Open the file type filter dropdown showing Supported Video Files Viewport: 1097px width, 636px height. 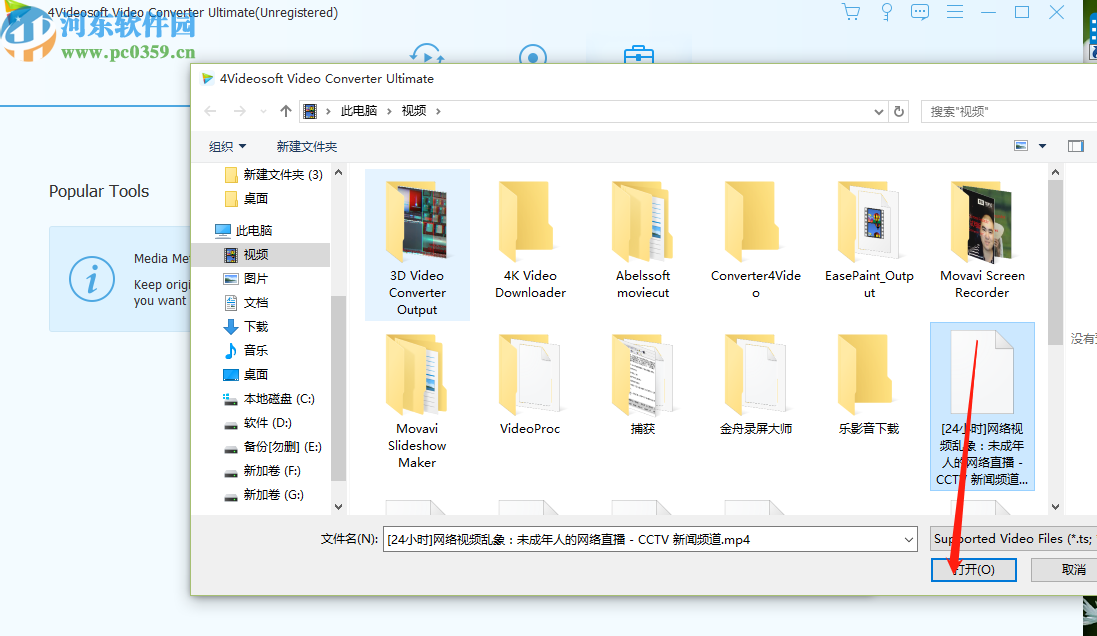coord(1010,538)
